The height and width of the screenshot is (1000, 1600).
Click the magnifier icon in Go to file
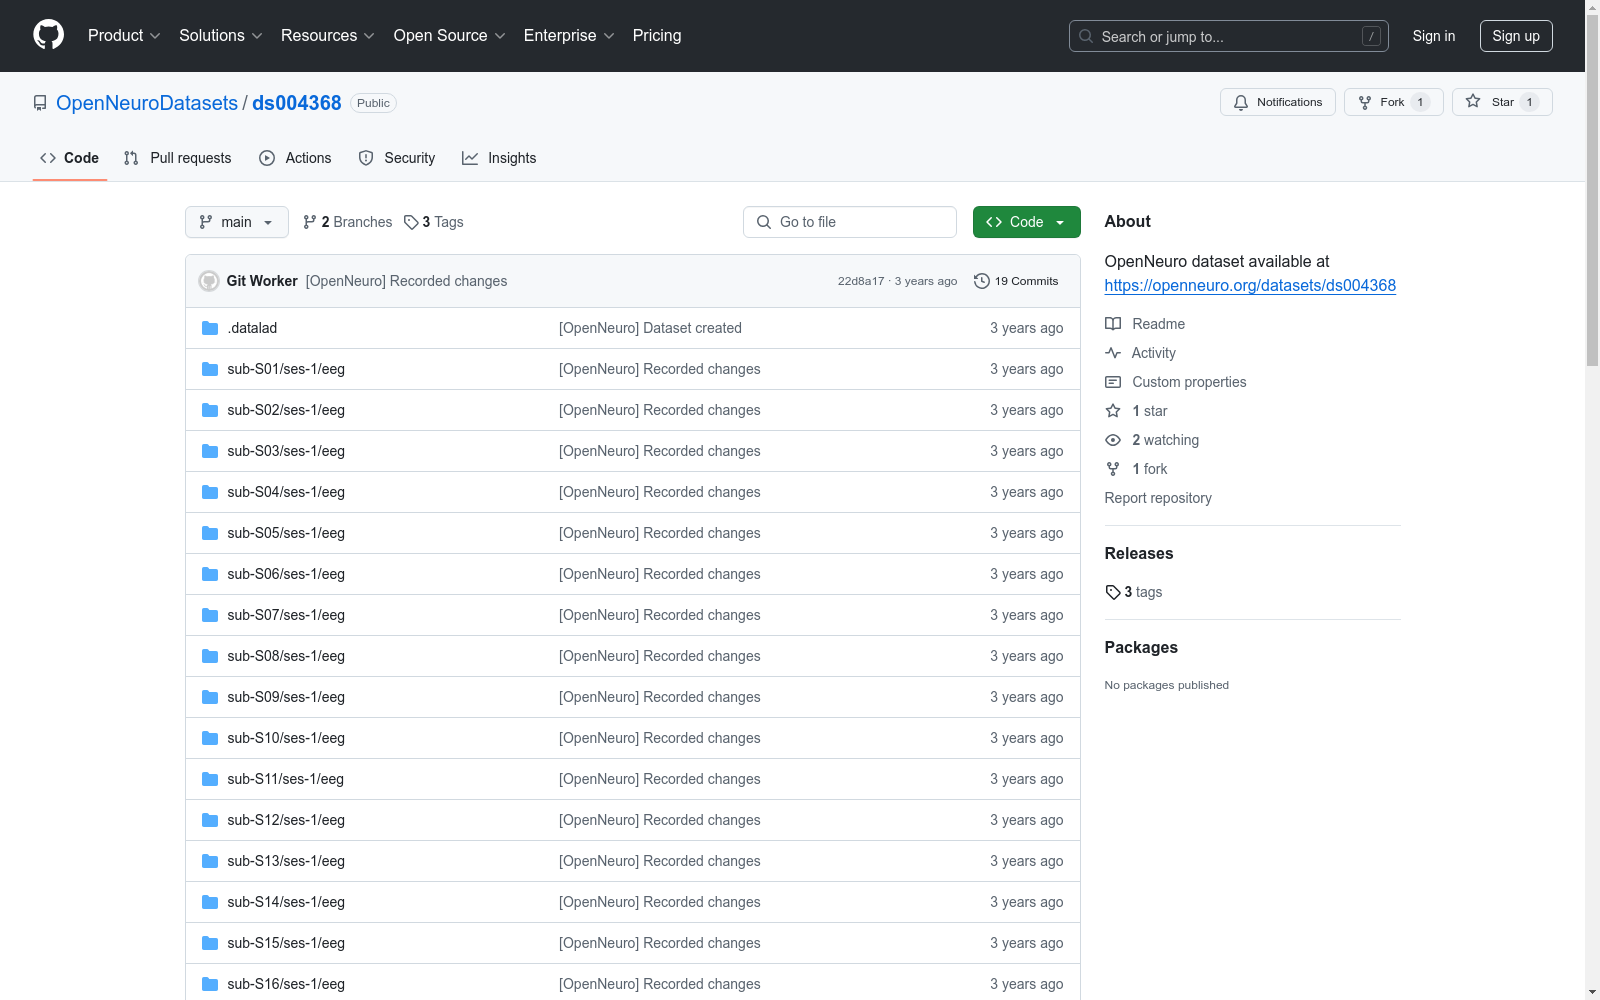pyautogui.click(x=764, y=222)
